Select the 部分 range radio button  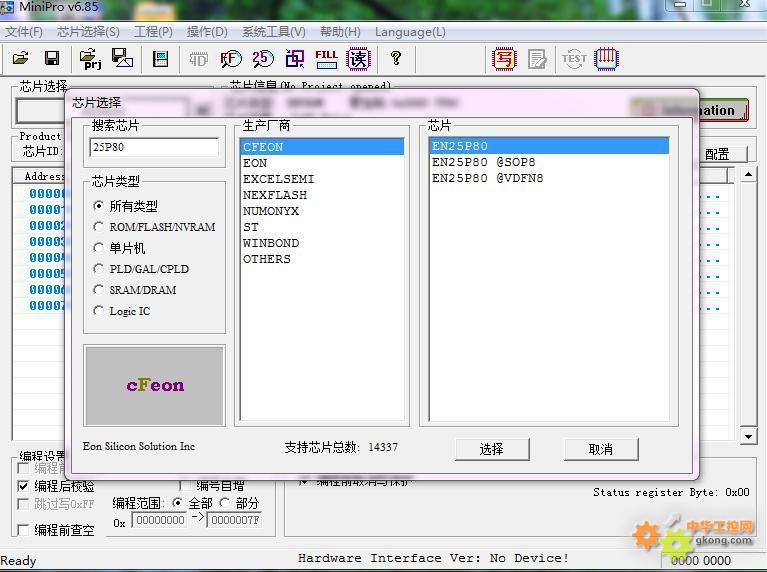point(225,503)
